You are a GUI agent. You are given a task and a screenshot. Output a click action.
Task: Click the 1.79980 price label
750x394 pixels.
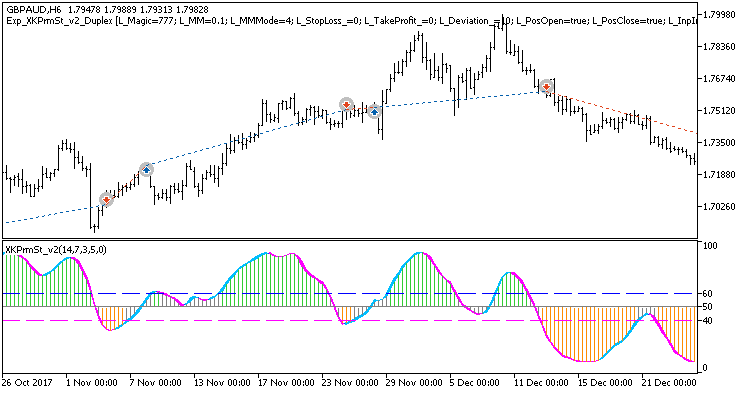[719, 14]
